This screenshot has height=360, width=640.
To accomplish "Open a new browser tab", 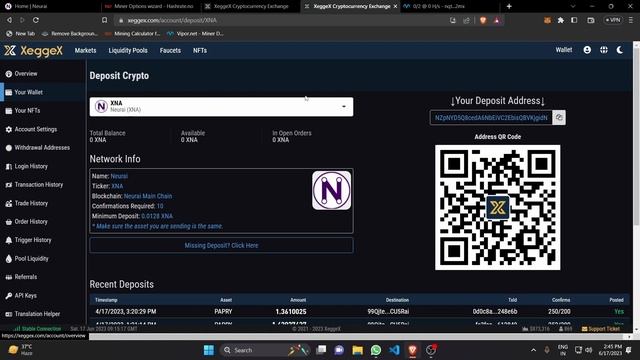I will (x=509, y=7).
